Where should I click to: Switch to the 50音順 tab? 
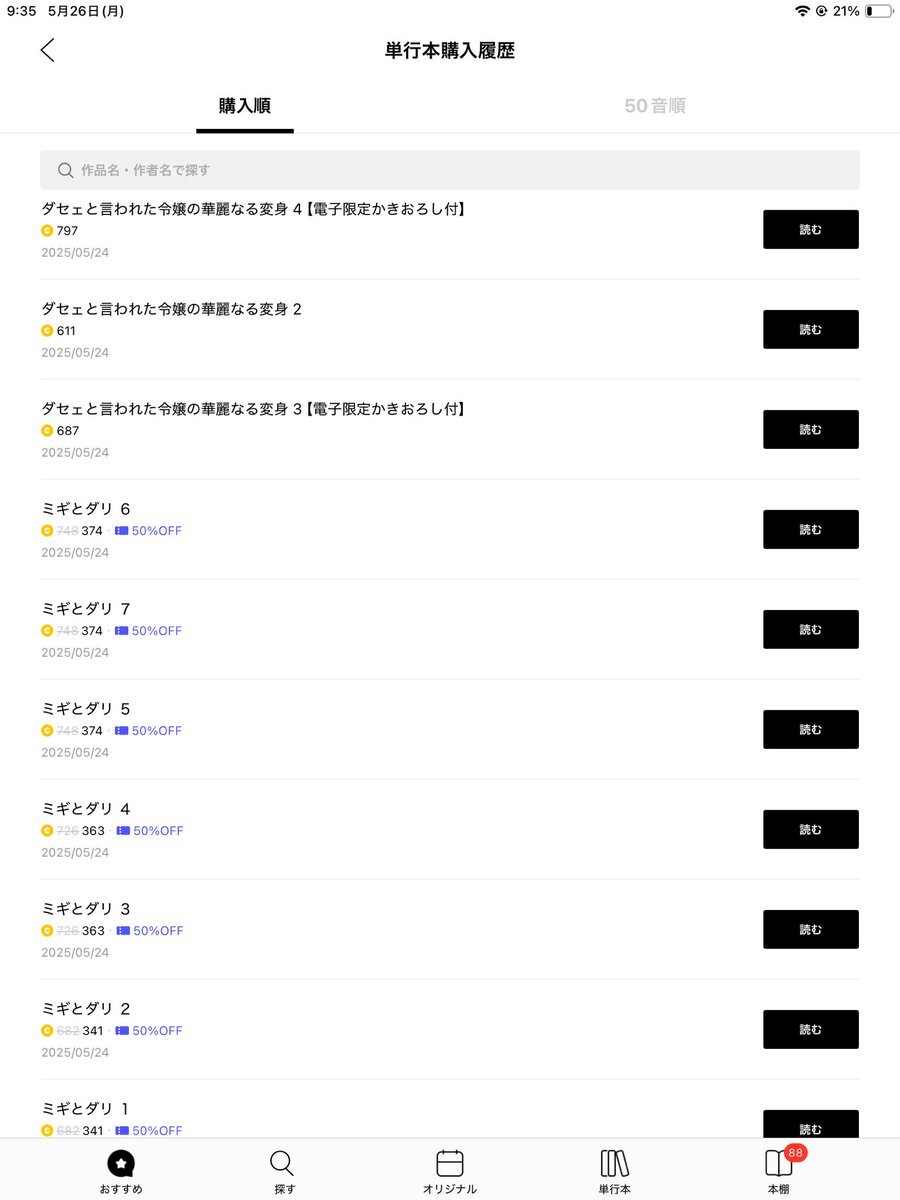(655, 106)
